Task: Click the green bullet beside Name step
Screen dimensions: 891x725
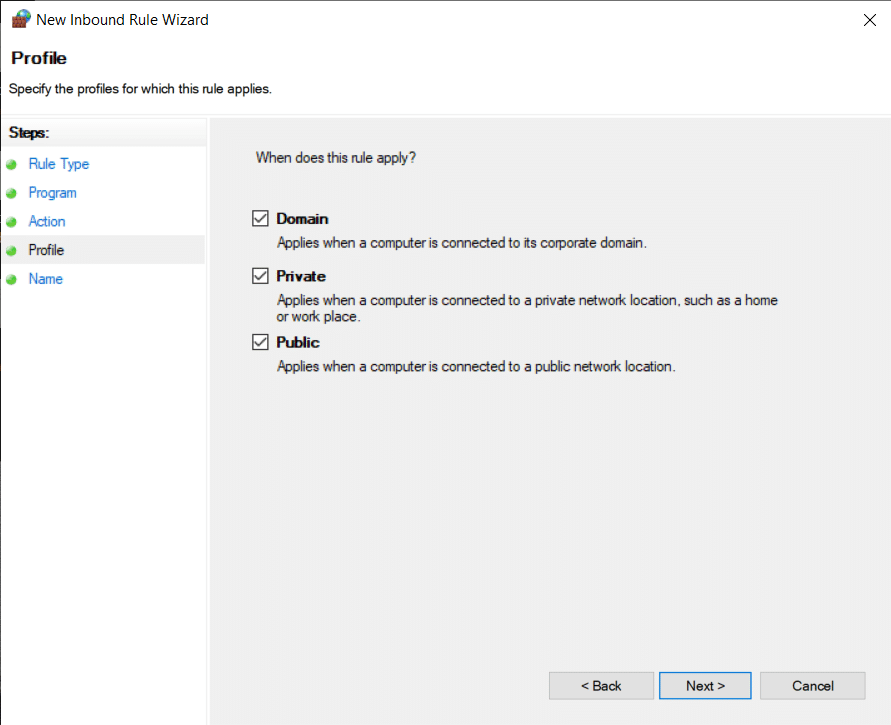Action: (11, 280)
